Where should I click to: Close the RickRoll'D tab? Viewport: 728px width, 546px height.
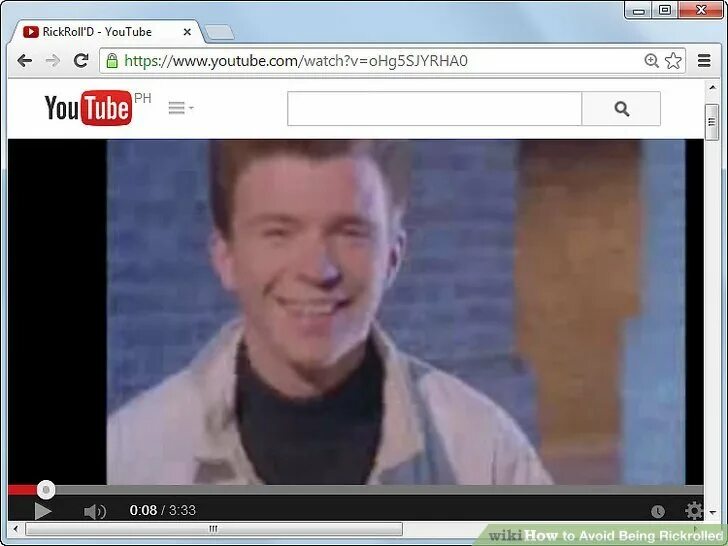[x=187, y=32]
